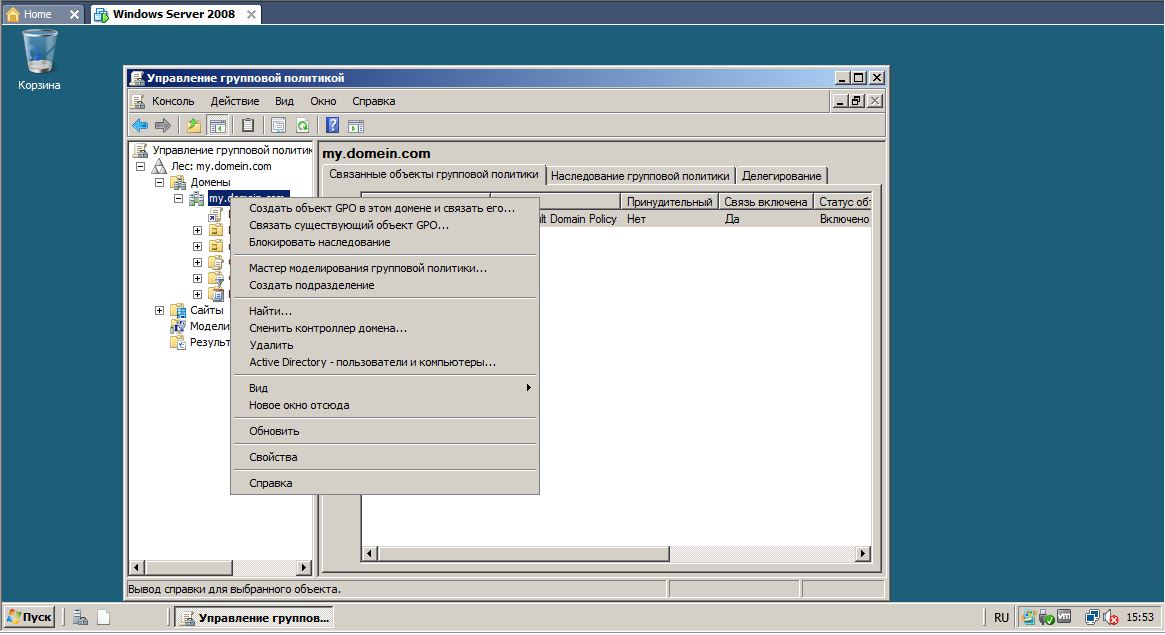This screenshot has width=1165, height=635.
Task: Select Обновить in the context menu
Action: (385, 432)
